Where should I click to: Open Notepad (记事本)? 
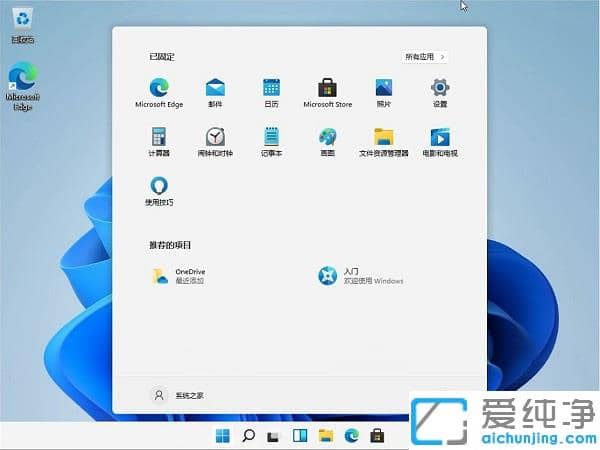pos(271,142)
